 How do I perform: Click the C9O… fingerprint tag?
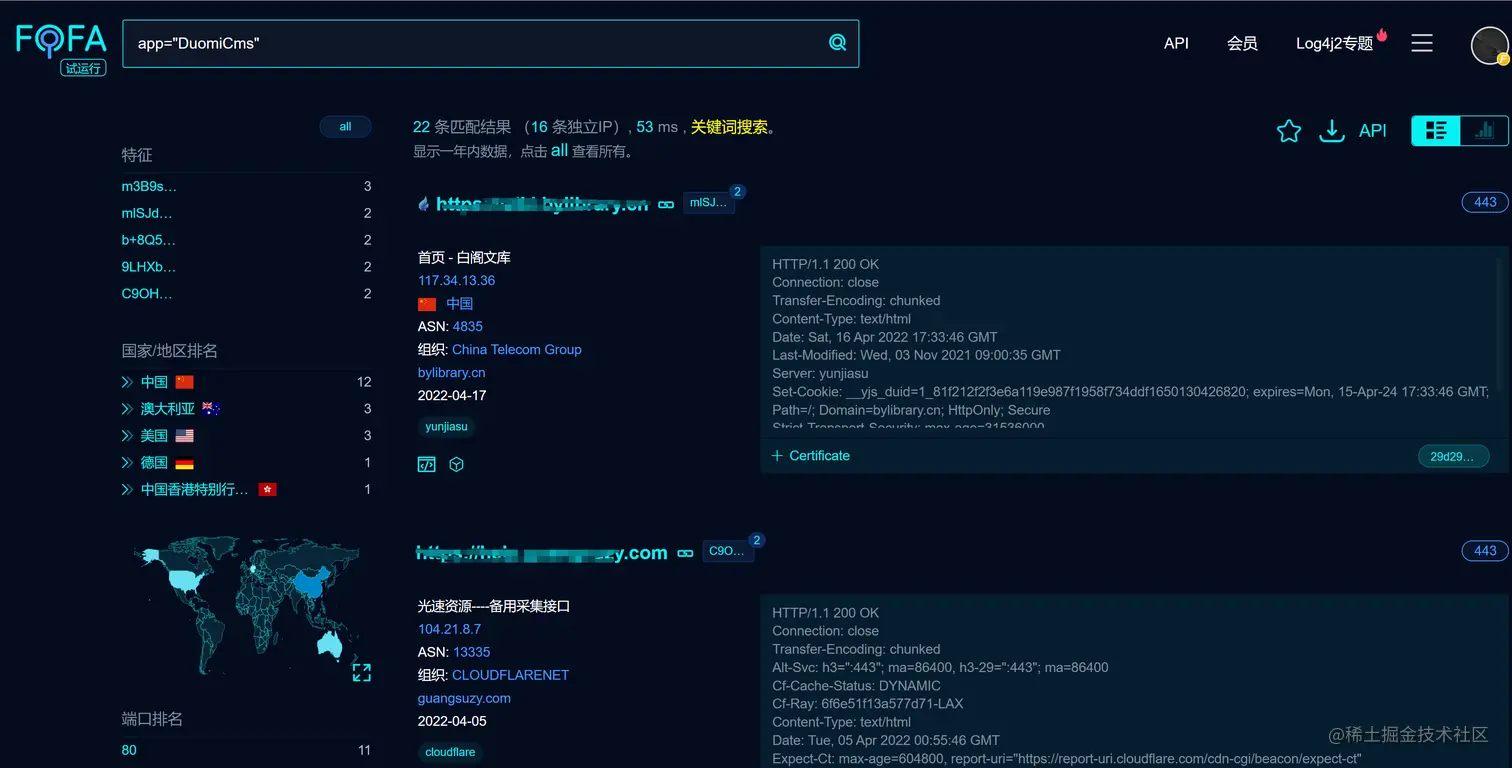pyautogui.click(x=728, y=551)
